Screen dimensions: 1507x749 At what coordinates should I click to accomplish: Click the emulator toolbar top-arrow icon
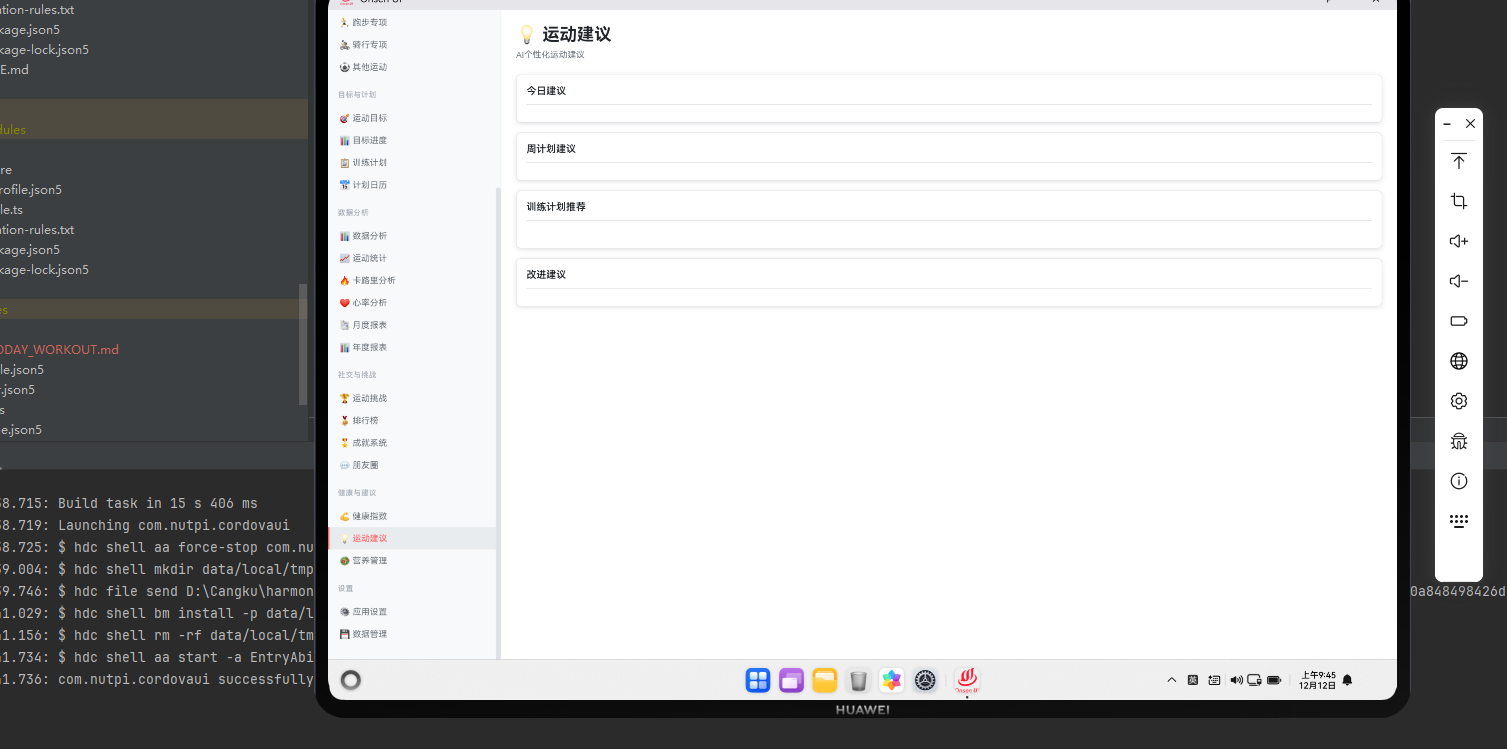coord(1459,161)
